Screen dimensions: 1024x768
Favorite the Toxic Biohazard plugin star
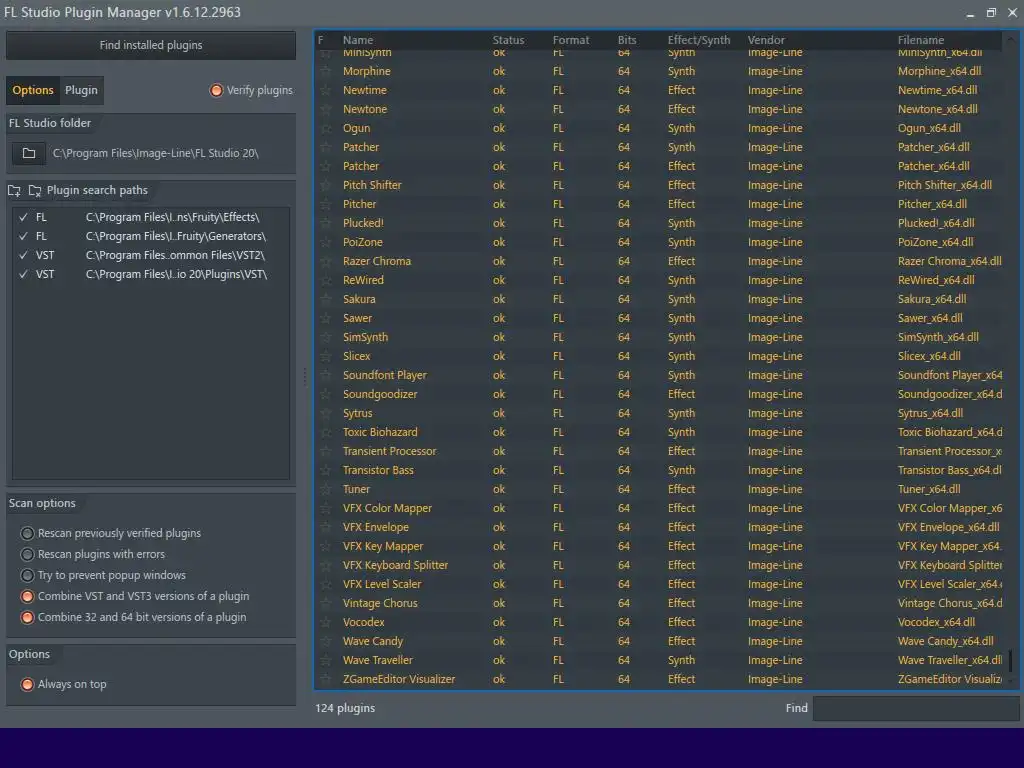click(325, 432)
